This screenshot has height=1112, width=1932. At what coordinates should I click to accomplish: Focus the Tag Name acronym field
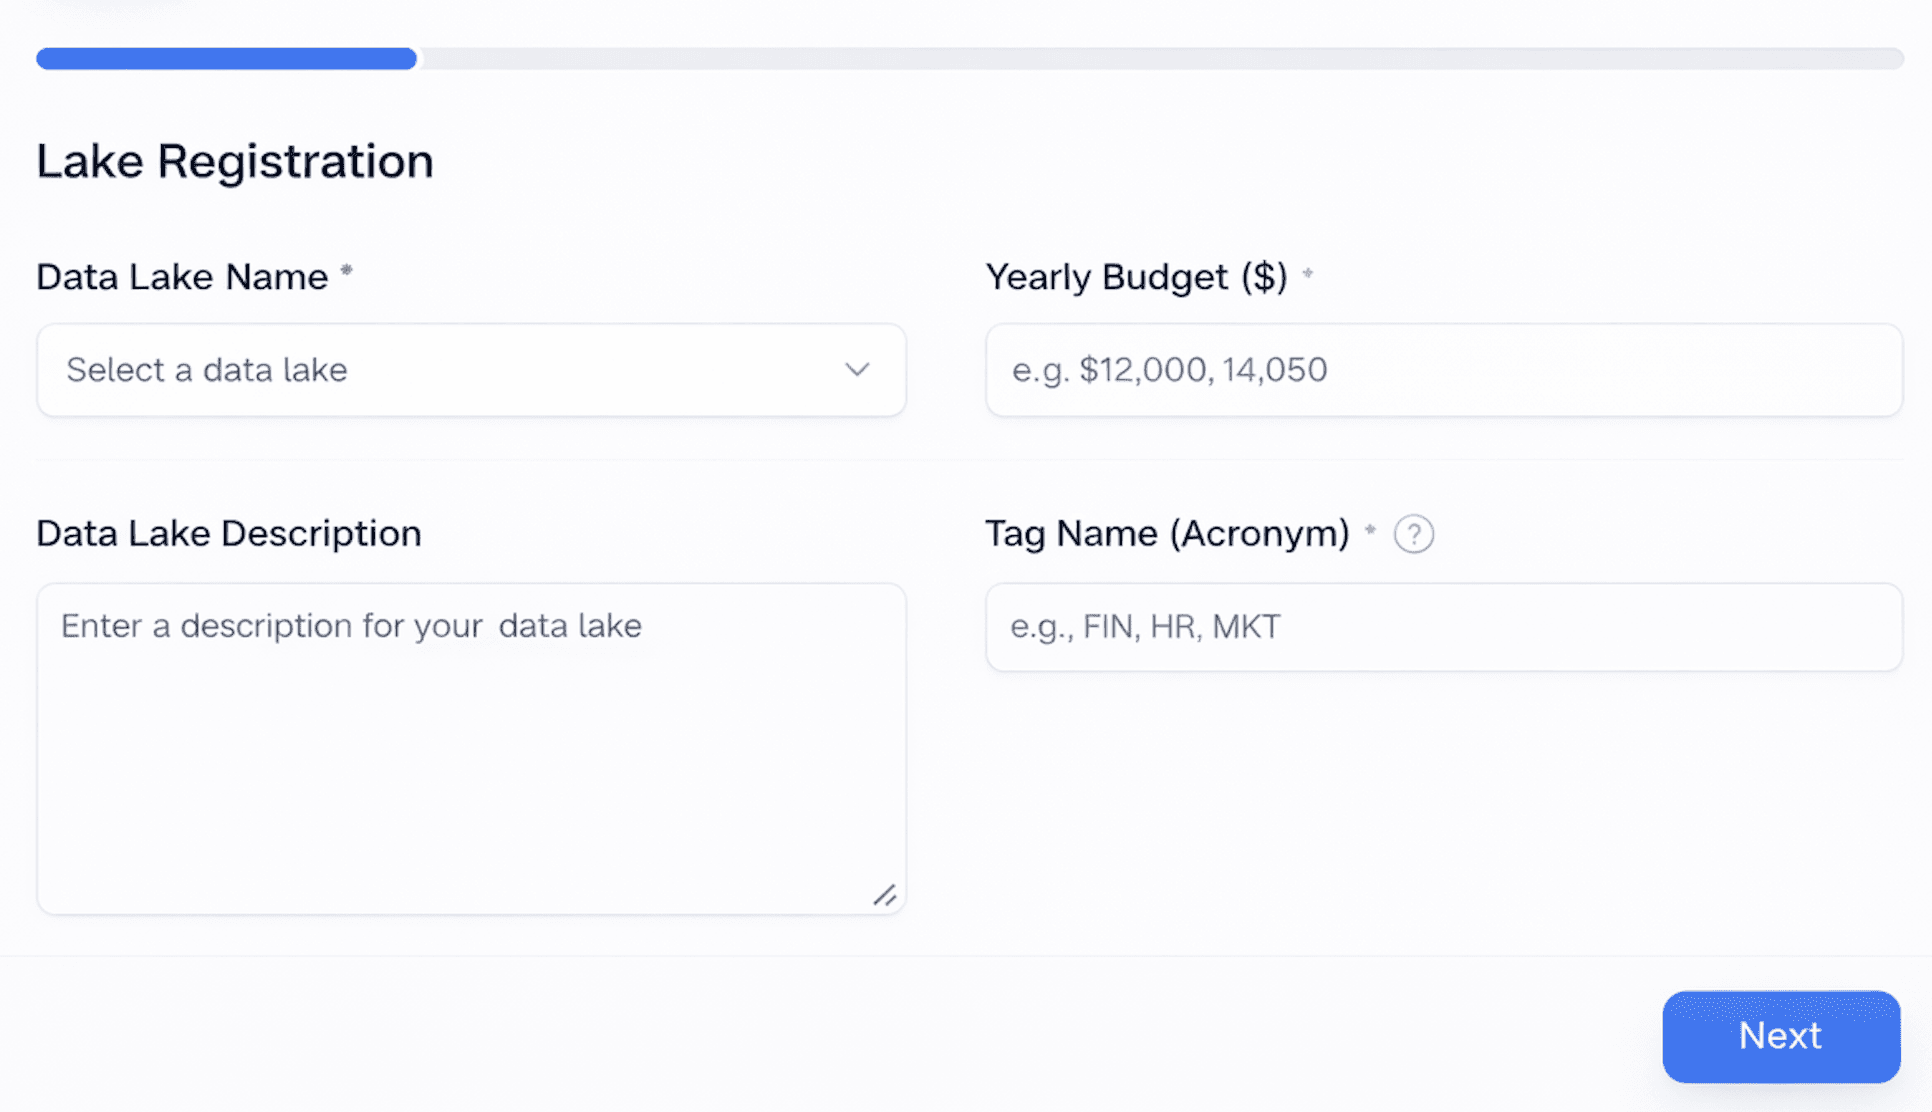1444,627
